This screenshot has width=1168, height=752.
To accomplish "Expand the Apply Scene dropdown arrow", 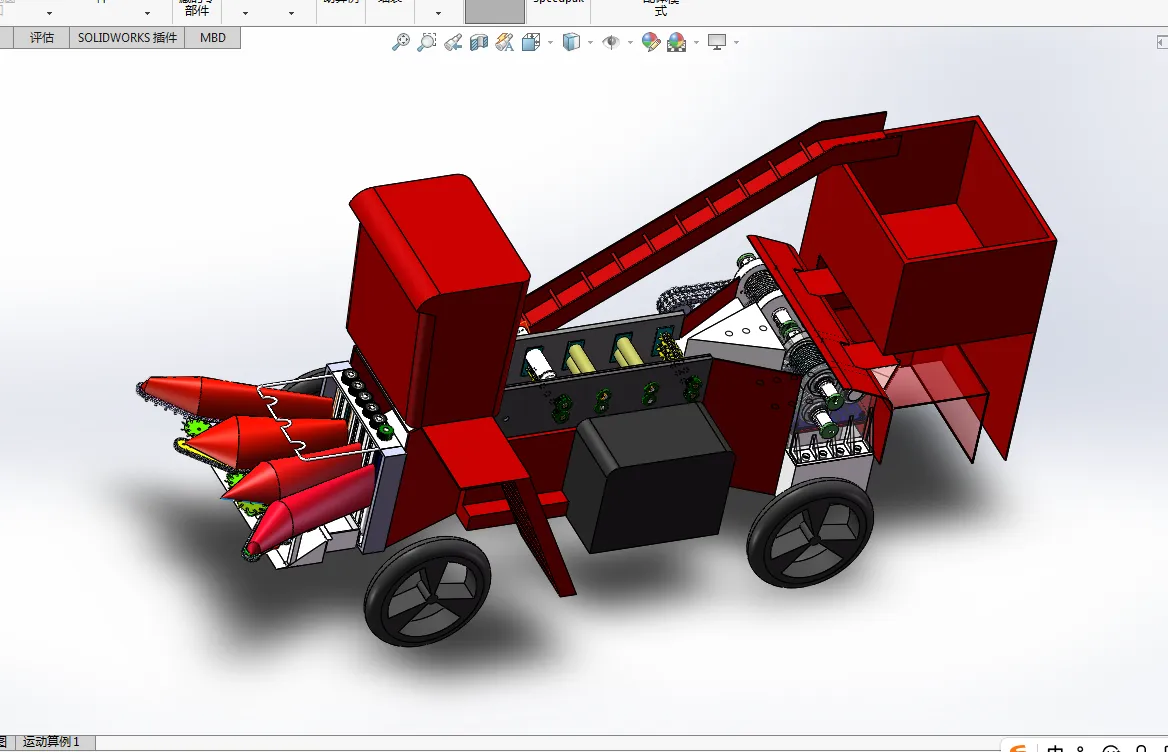I will click(x=696, y=42).
